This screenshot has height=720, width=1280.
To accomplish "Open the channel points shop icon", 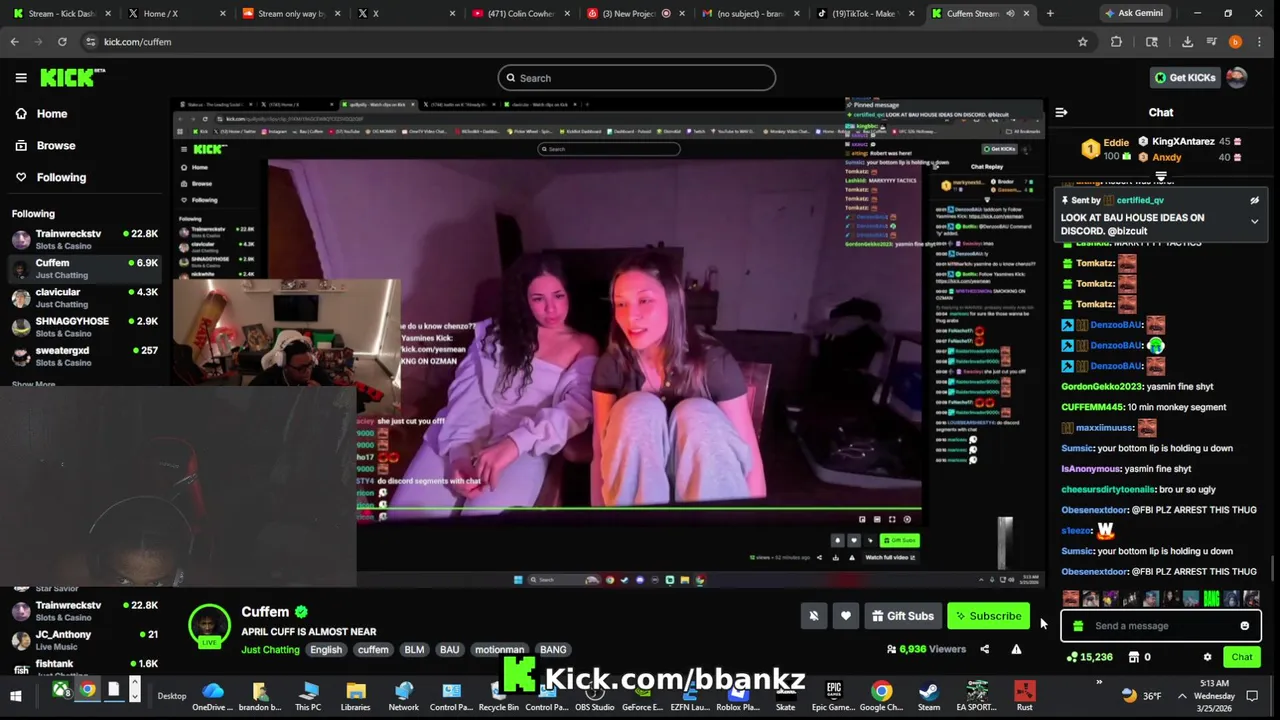I will click(x=1134, y=657).
